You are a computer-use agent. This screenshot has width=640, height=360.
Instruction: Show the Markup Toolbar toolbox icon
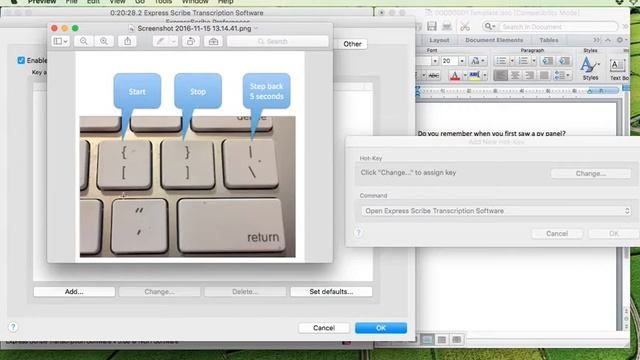click(213, 41)
